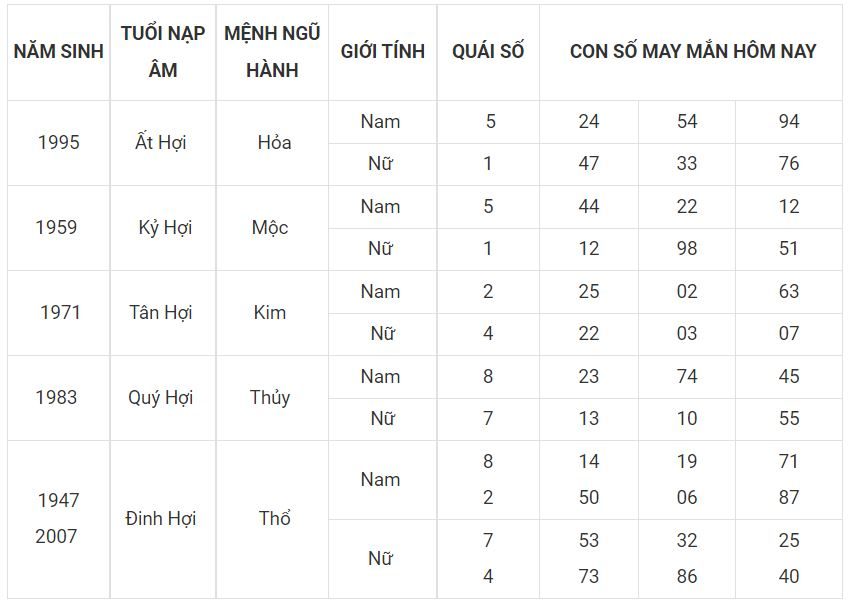The height and width of the screenshot is (607, 852).
Task: Click the NĂM SINH column header
Action: point(59,52)
